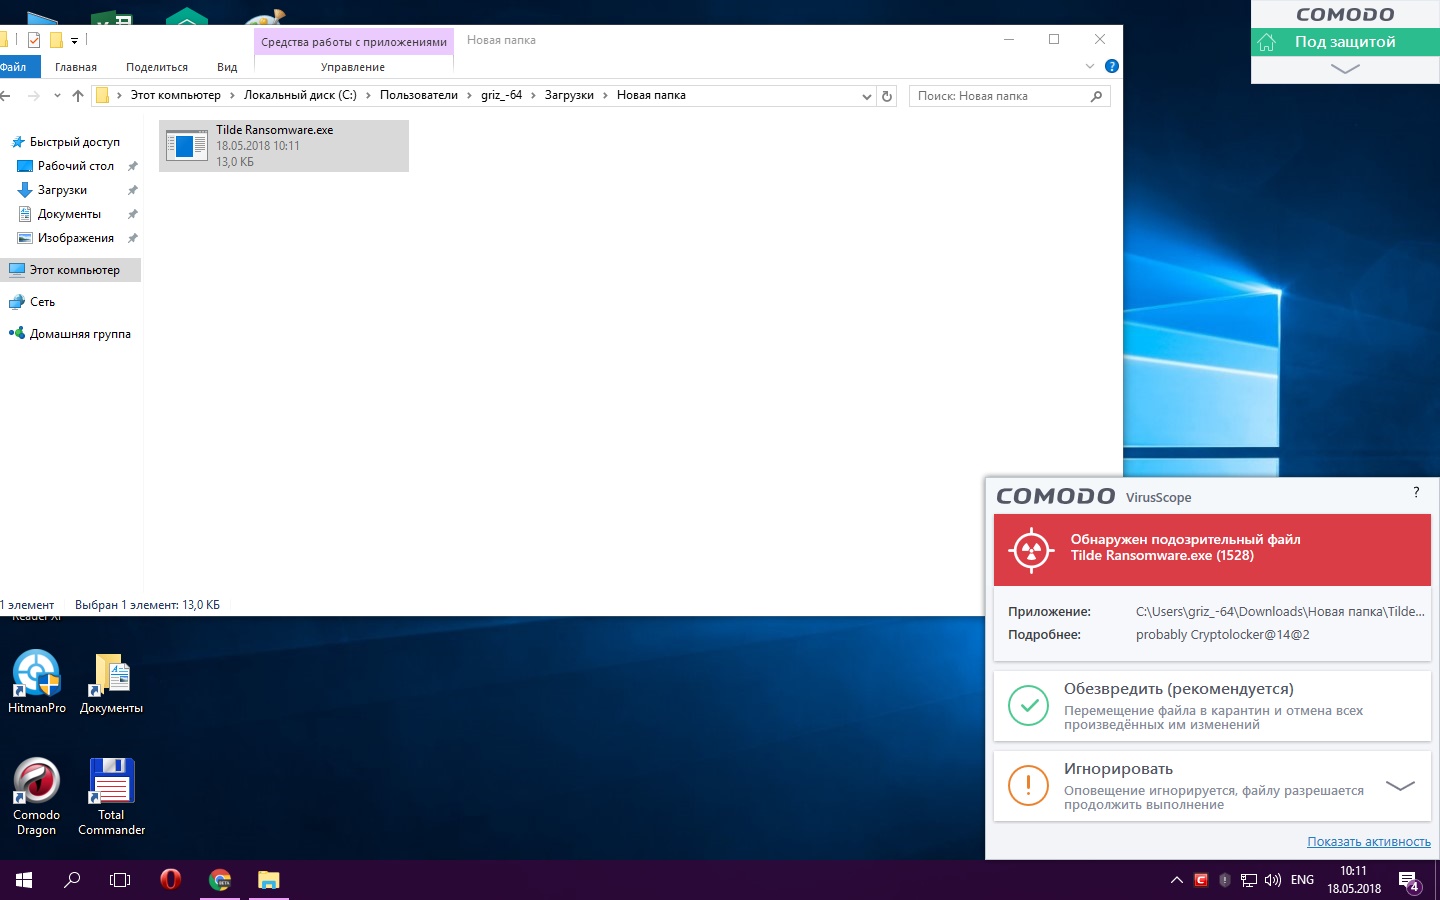Open Windows notification center icon
This screenshot has height=900, width=1440.
[1409, 881]
